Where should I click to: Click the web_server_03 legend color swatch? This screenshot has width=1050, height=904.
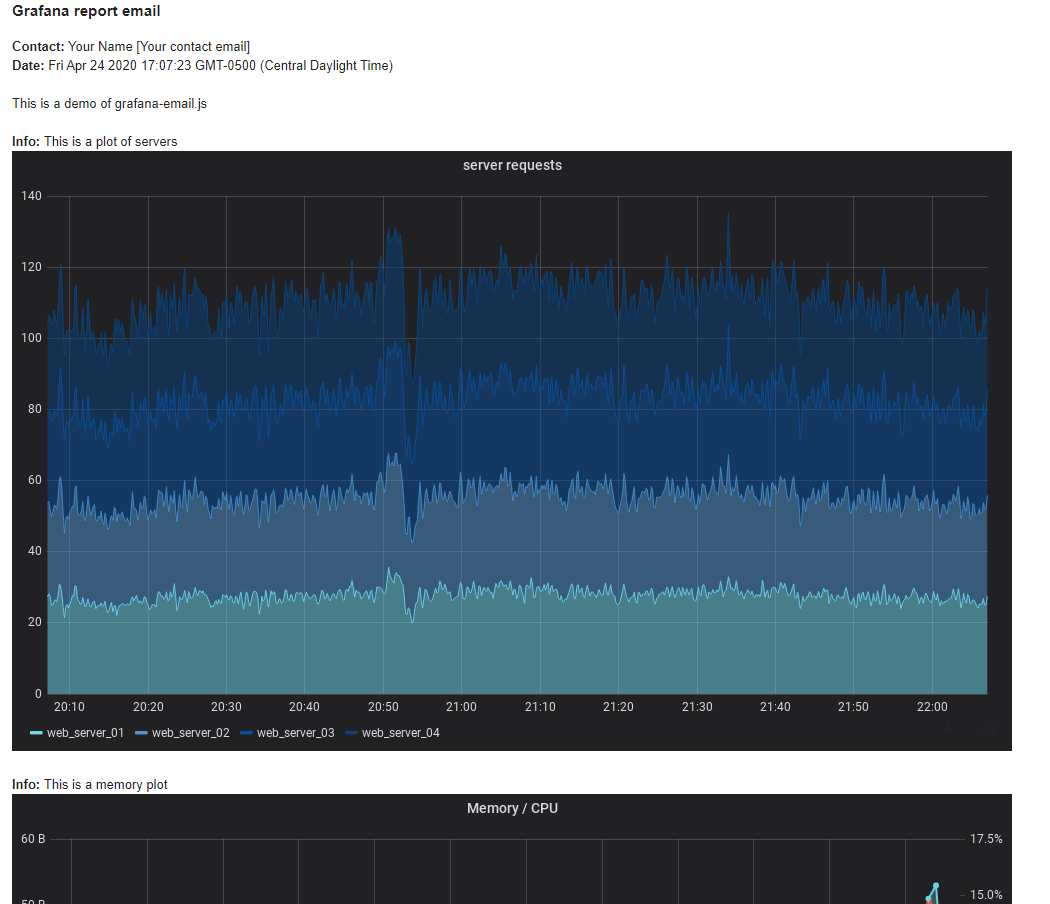click(x=246, y=733)
